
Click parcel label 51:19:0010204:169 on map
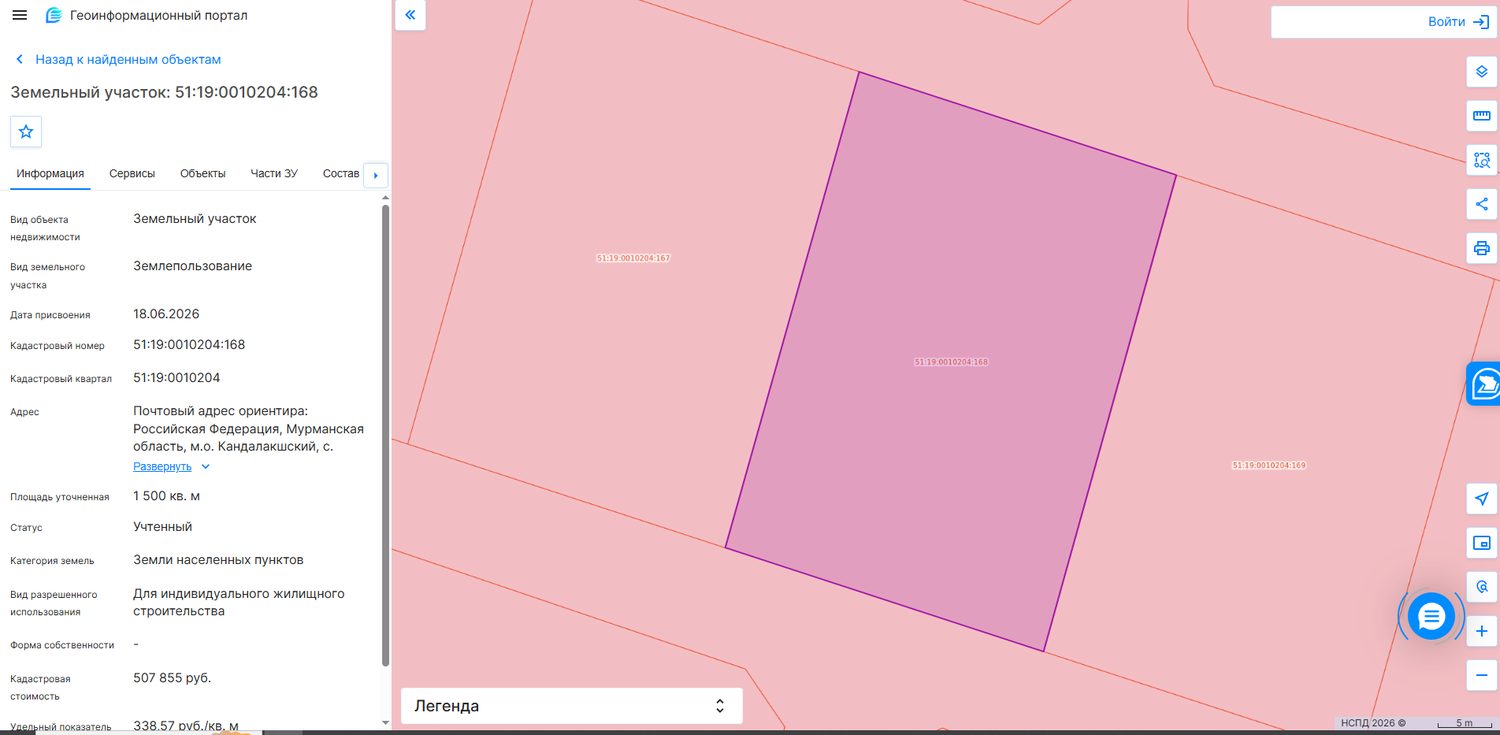click(x=1269, y=465)
